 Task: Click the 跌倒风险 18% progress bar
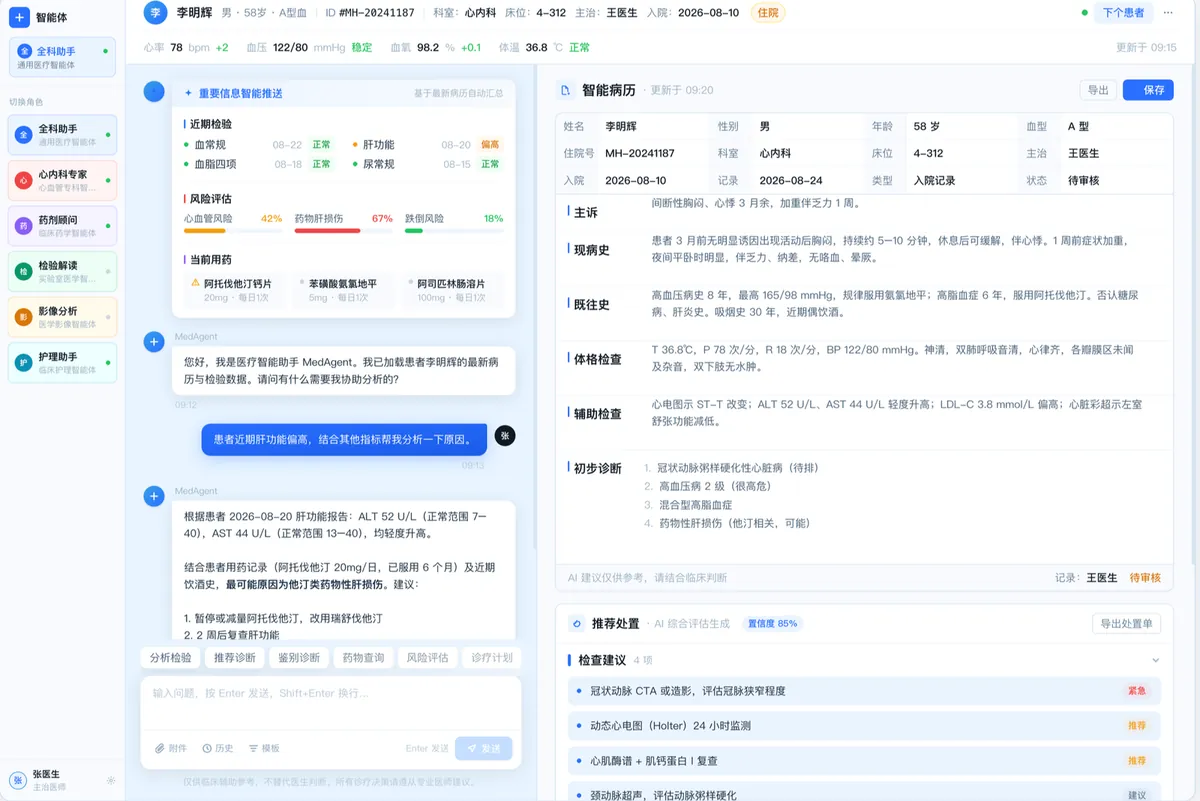point(454,231)
